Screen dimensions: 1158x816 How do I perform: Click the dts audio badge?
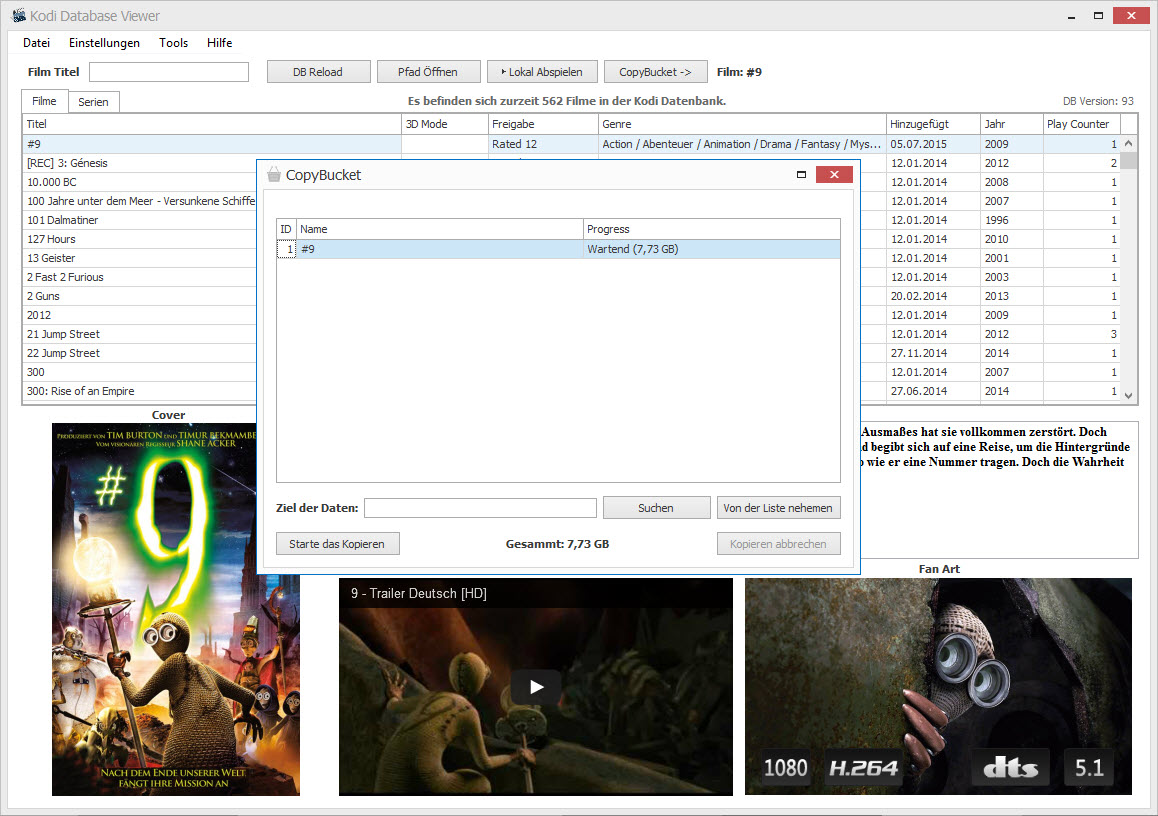click(x=1010, y=768)
